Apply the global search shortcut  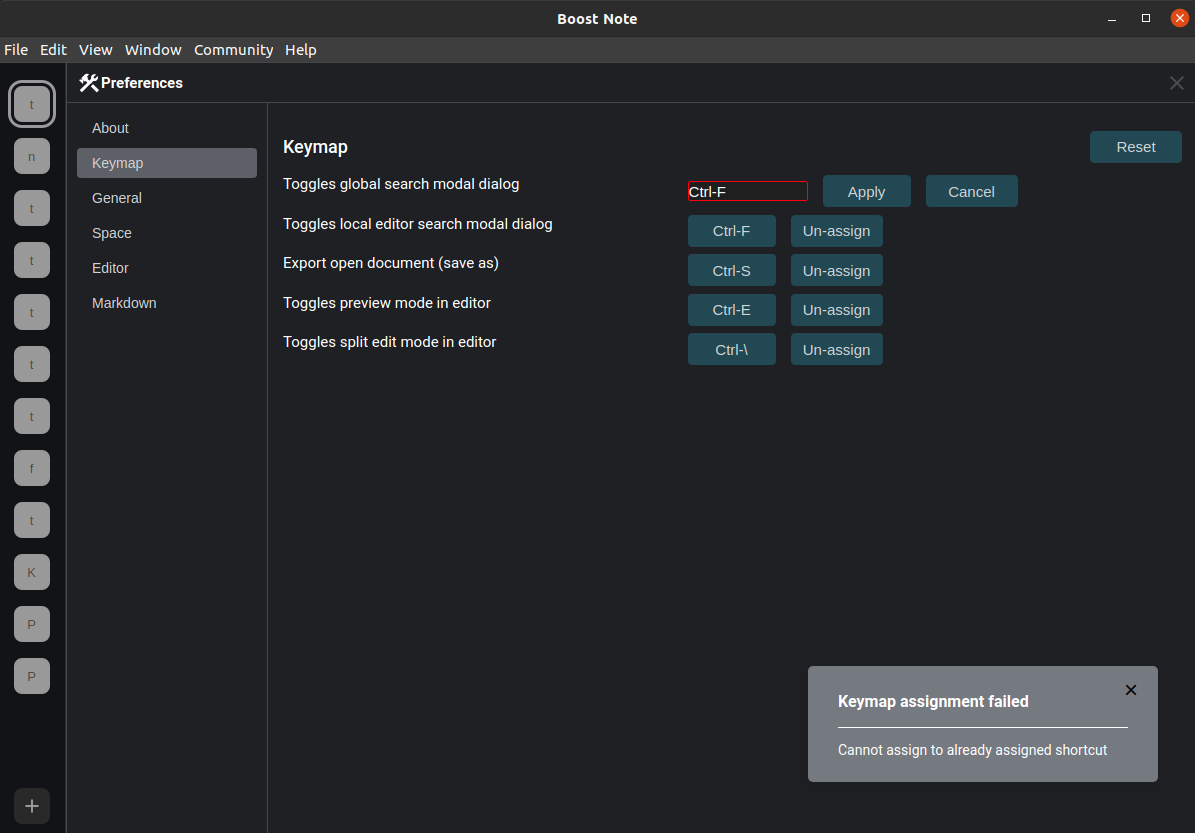coord(867,191)
